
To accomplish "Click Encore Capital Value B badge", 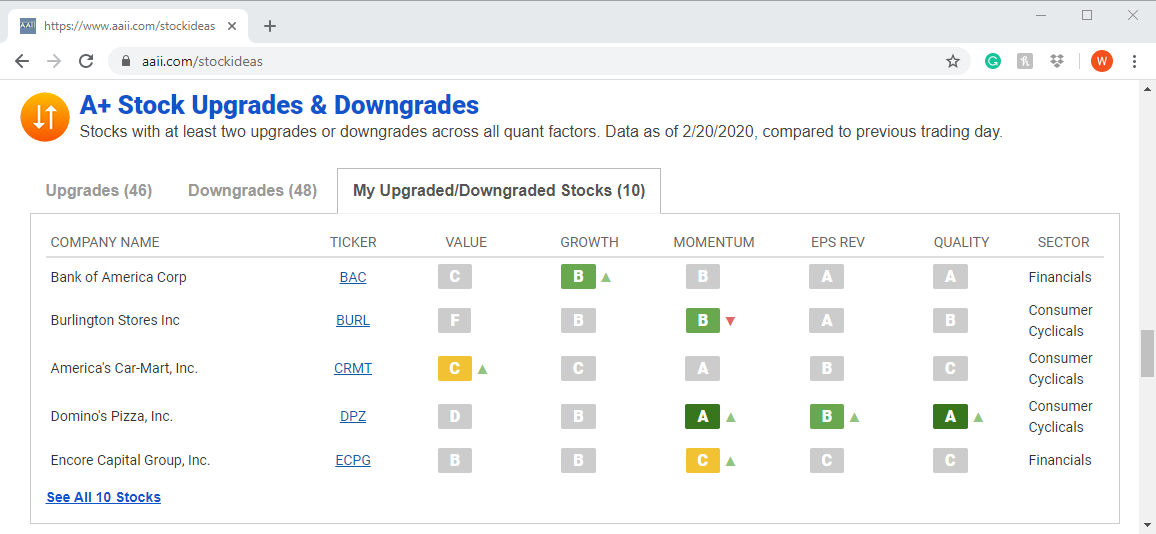I will click(x=455, y=460).
